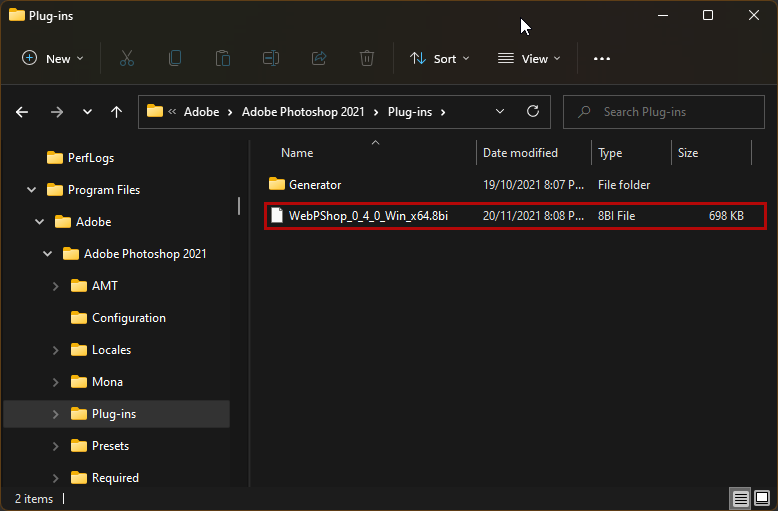Click the 698 KB size cell

click(726, 216)
